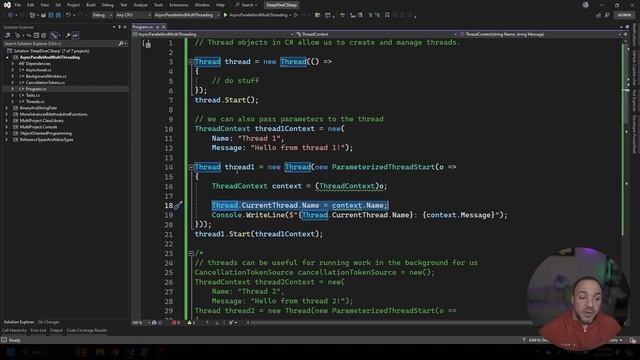The image size is (640, 360).
Task: Switch to the Program.cs editor tab
Action: coord(143,27)
